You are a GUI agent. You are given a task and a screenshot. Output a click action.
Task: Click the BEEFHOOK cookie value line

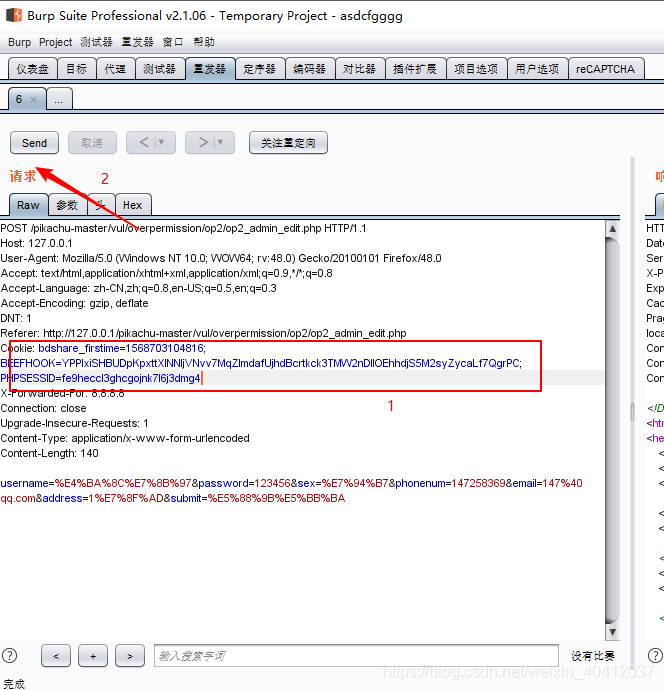[261, 363]
